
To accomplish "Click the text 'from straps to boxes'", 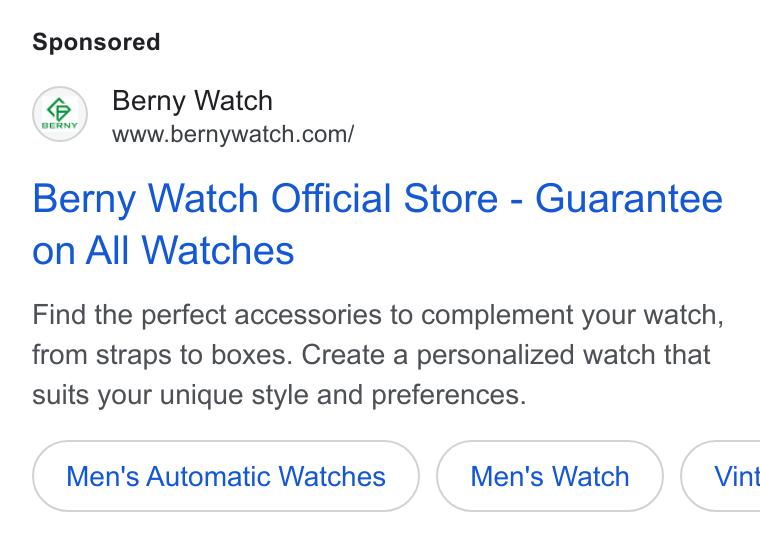I will click(162, 355).
